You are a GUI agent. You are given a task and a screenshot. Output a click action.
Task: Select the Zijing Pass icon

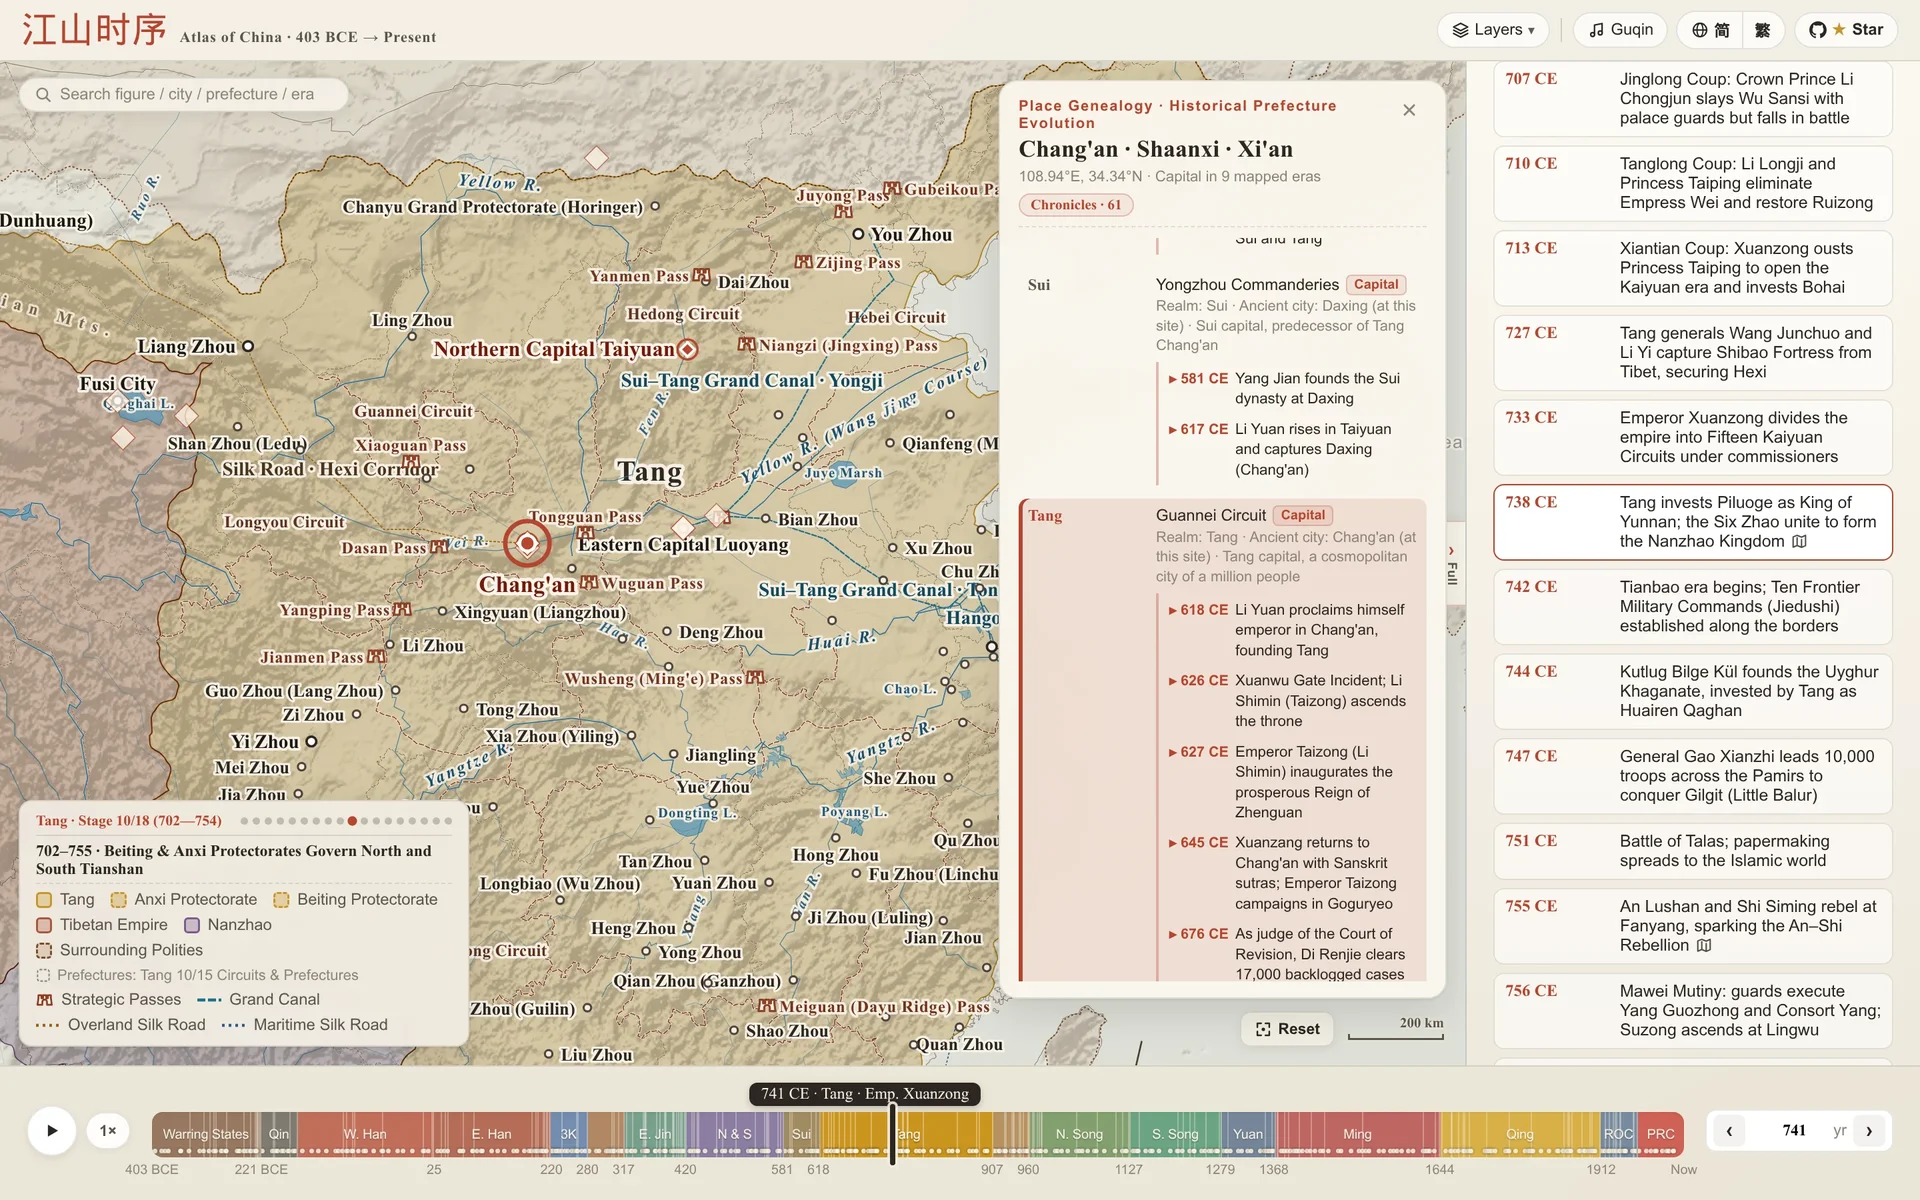tap(804, 262)
